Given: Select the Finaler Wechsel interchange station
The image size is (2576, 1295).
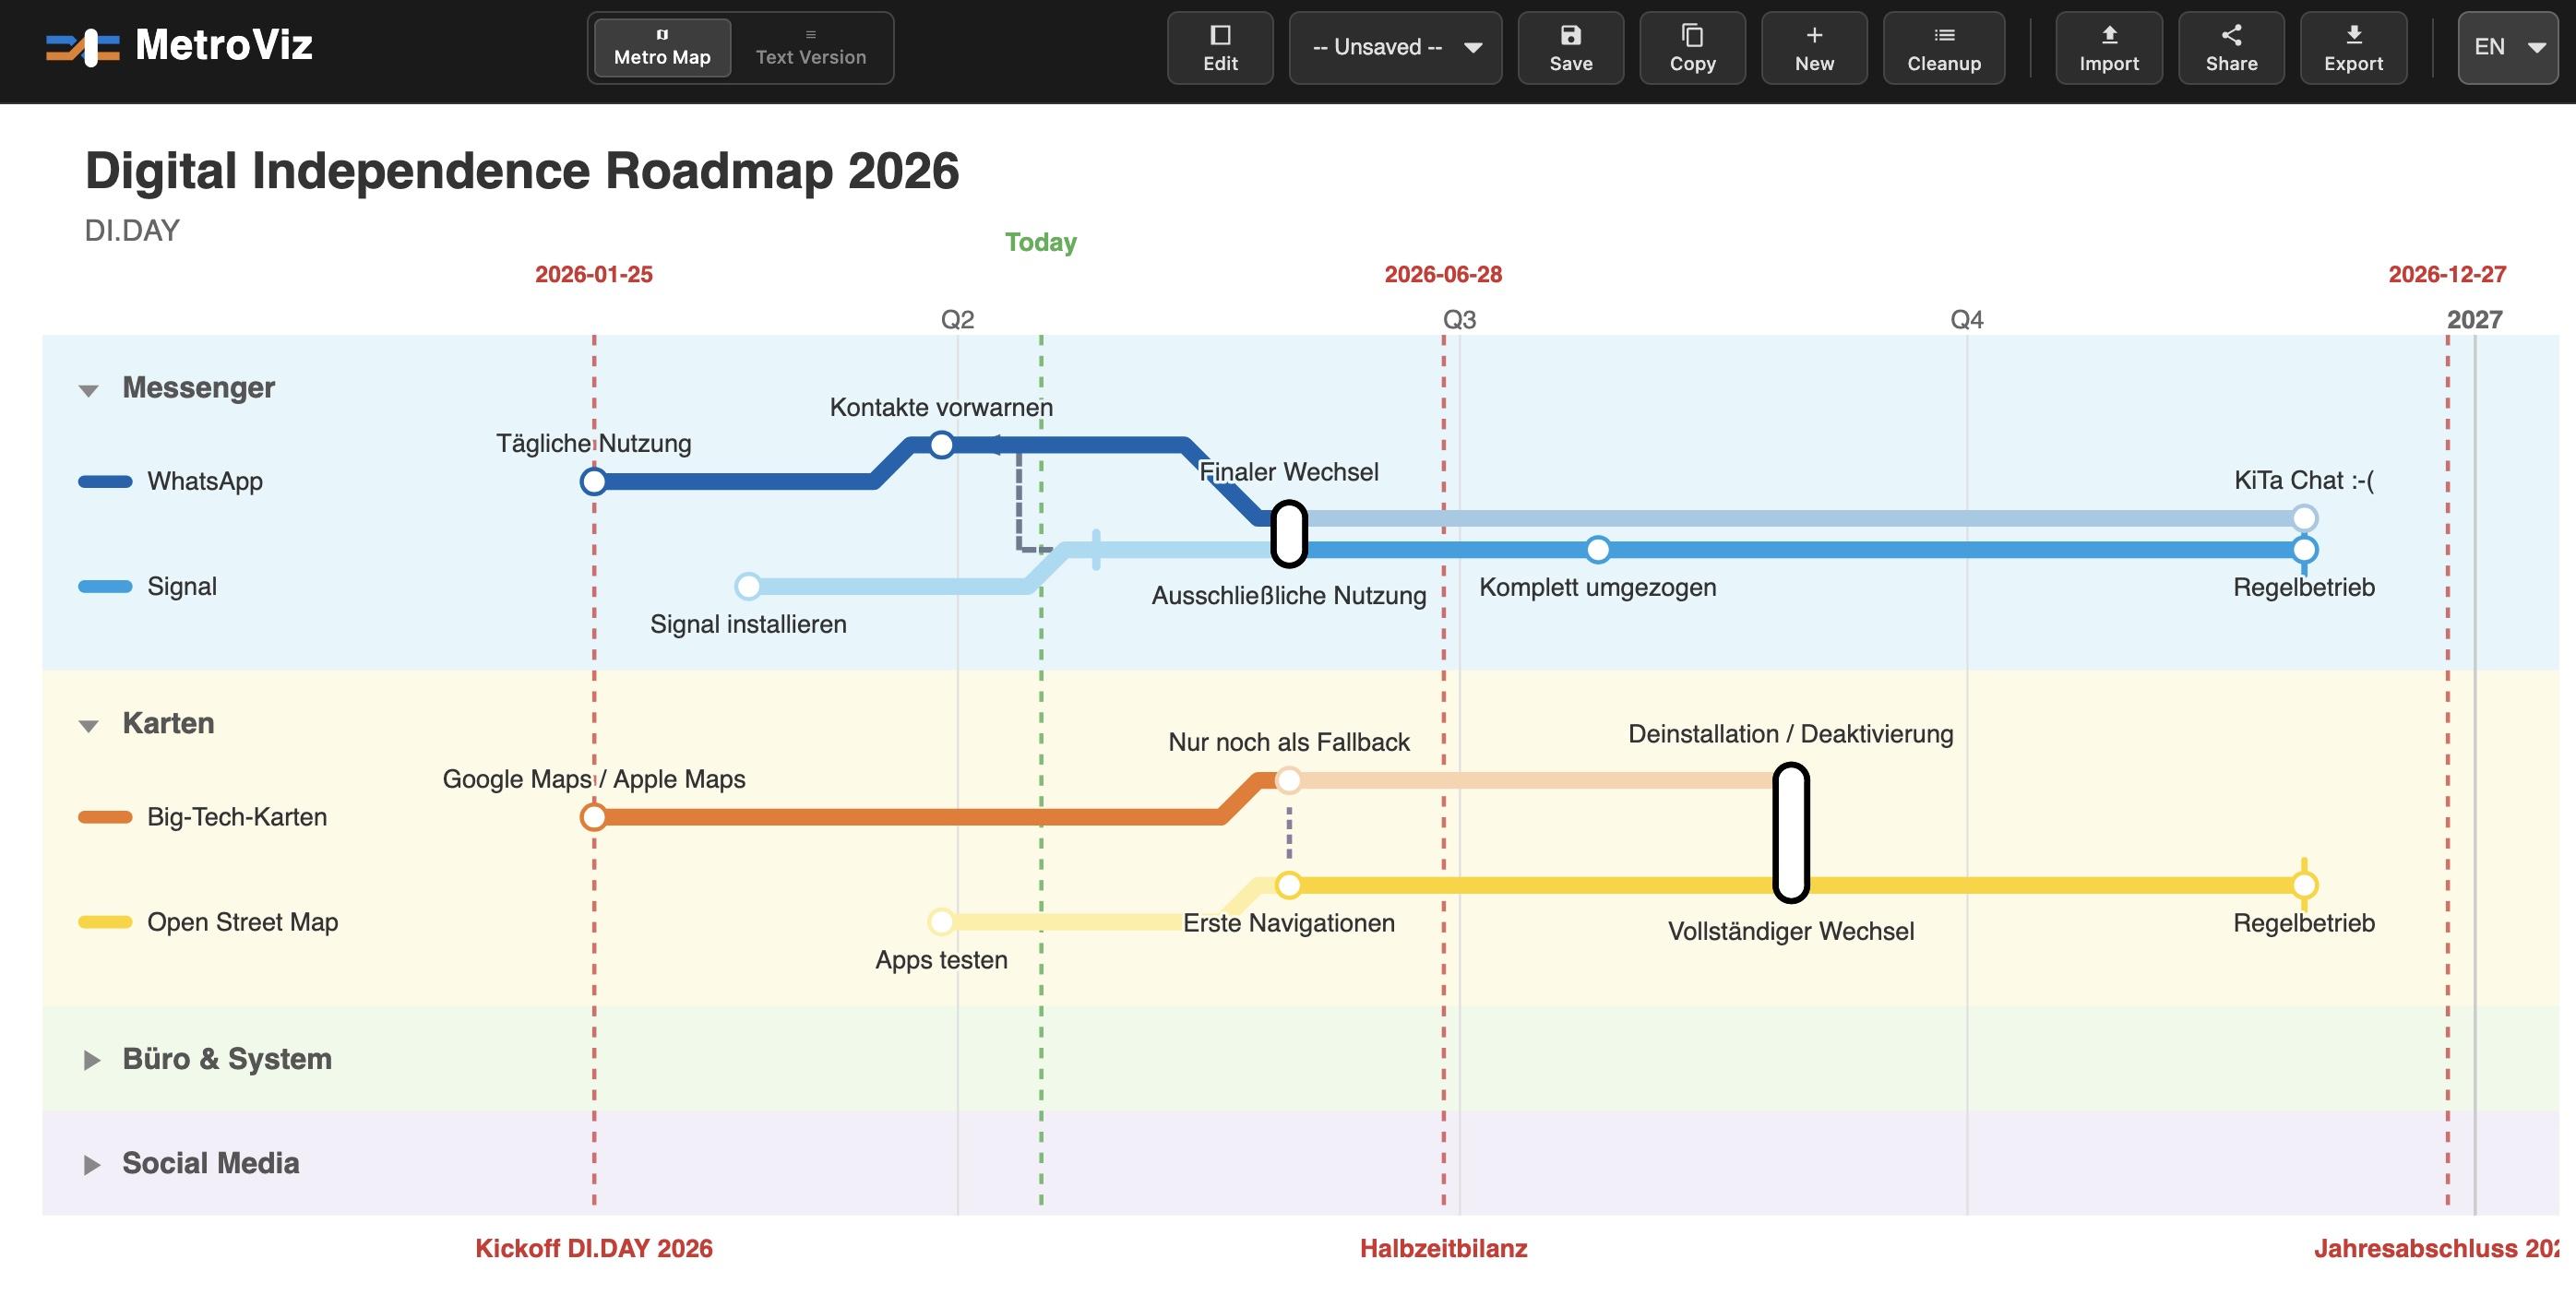Looking at the screenshot, I should (x=1289, y=534).
